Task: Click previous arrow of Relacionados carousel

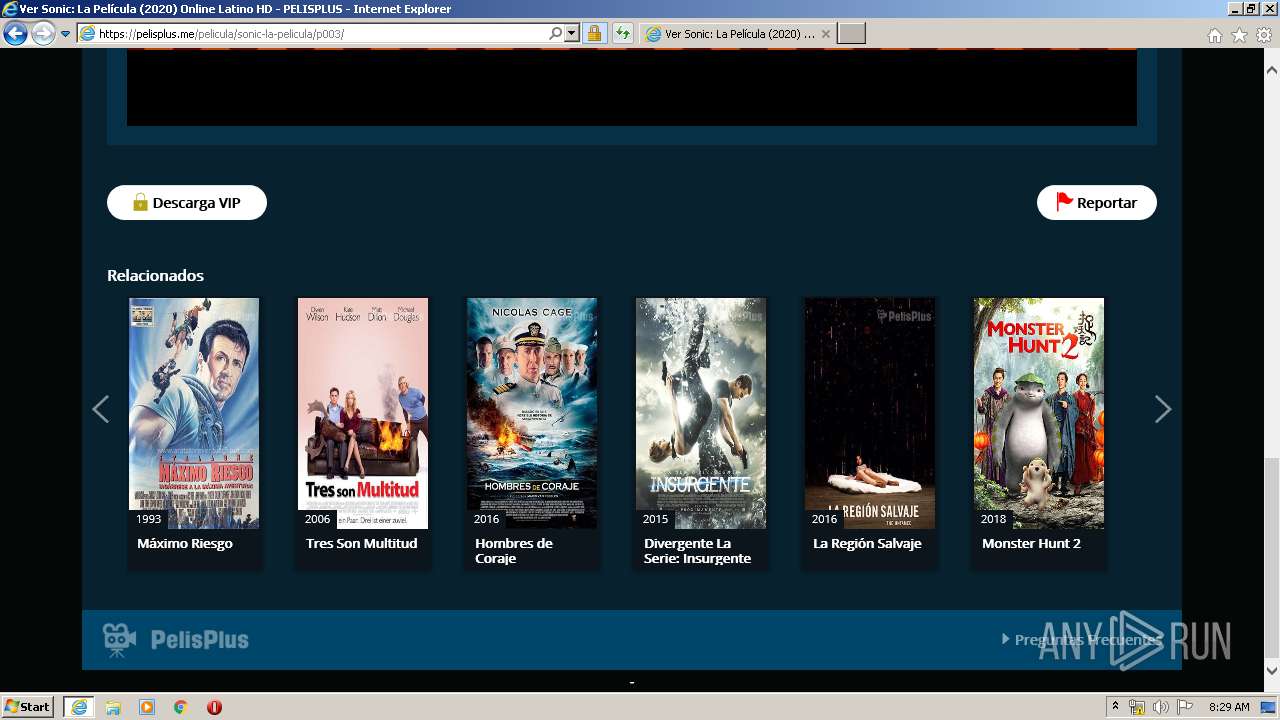Action: (x=100, y=409)
